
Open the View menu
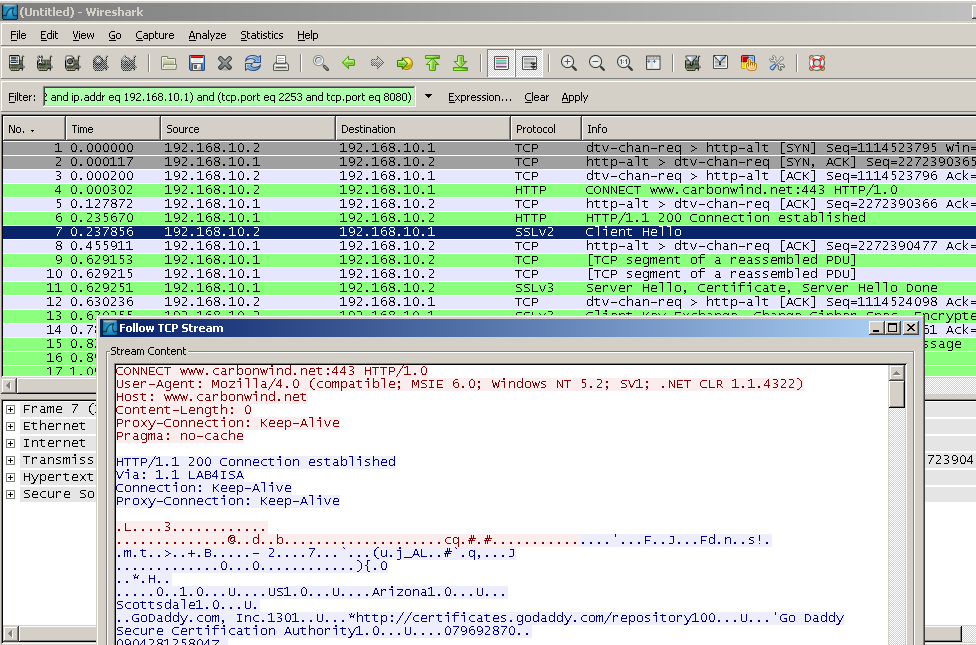[x=83, y=35]
